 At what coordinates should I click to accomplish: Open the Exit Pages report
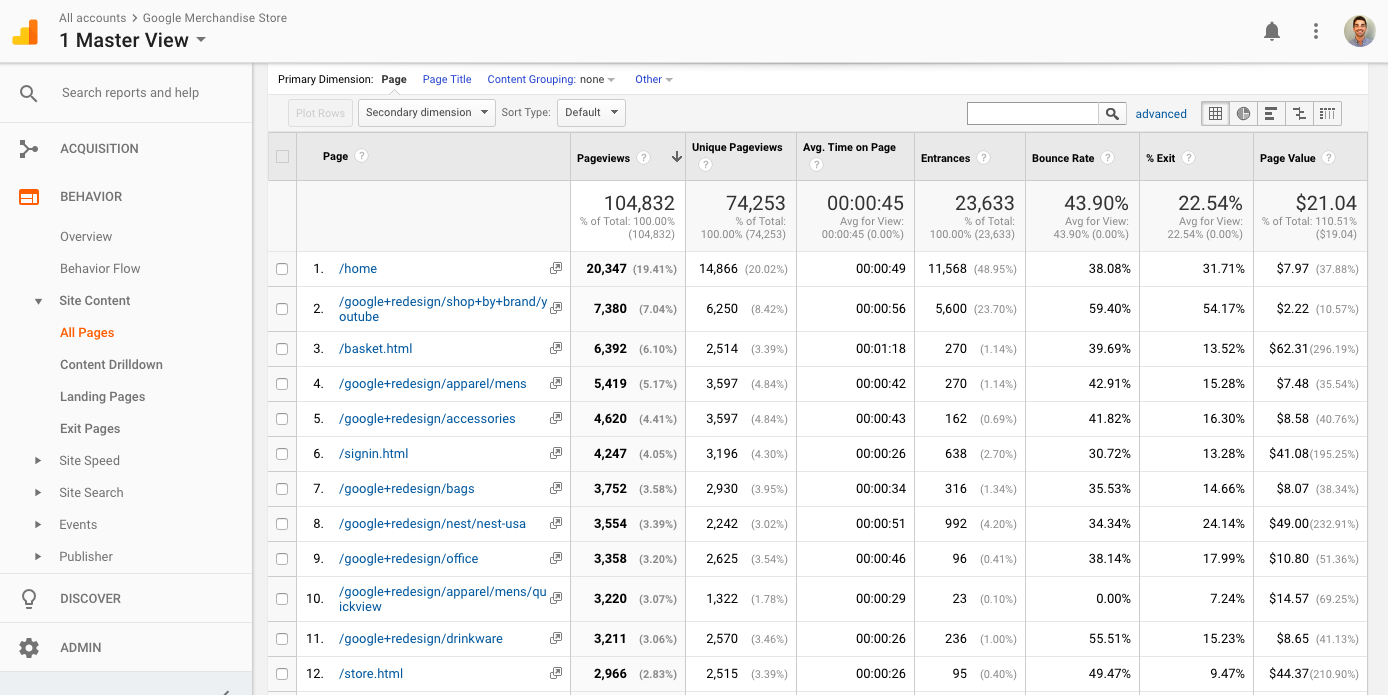tap(90, 429)
